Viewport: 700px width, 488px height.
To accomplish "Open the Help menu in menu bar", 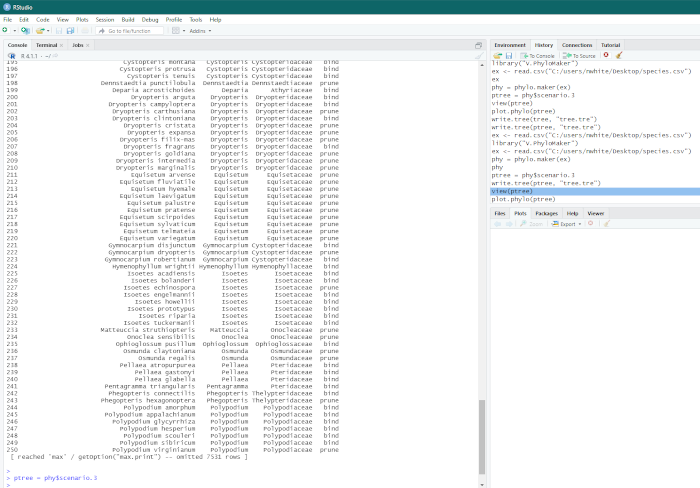I will (x=215, y=20).
